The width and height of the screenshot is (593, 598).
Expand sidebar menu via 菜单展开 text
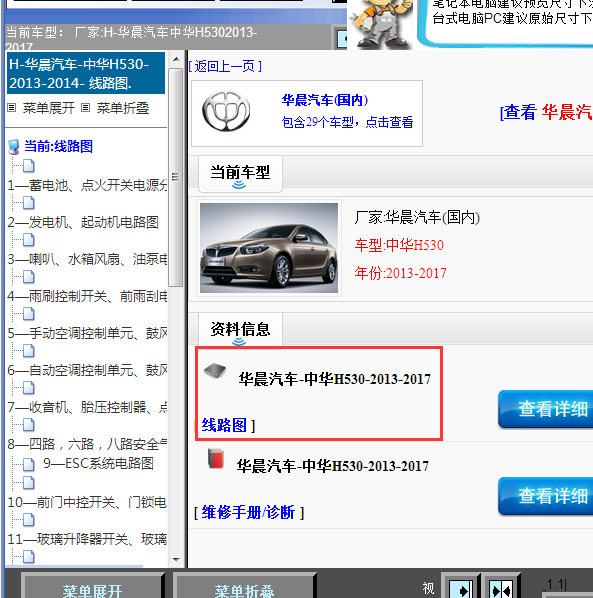(49, 108)
